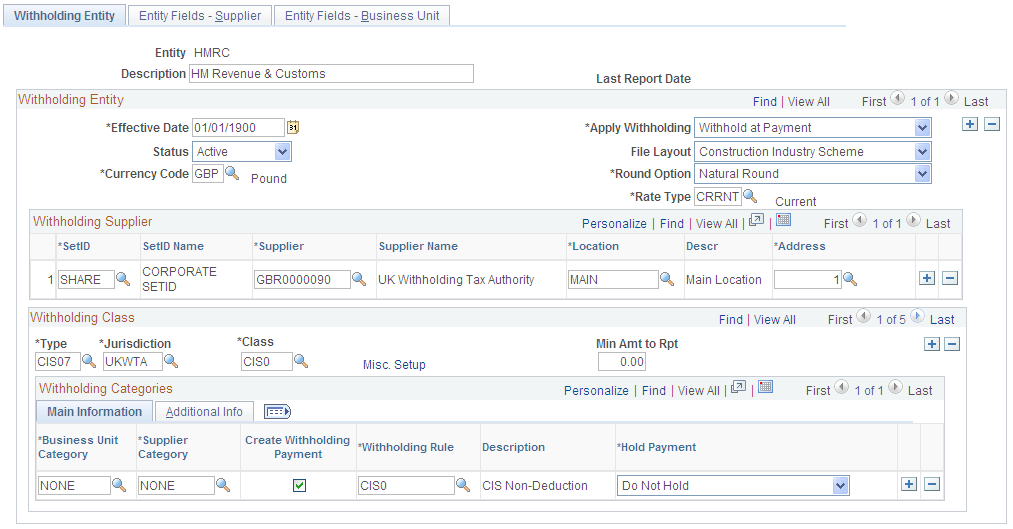Look up Supplier Category NONE
The height and width of the screenshot is (529, 1013).
click(x=223, y=485)
